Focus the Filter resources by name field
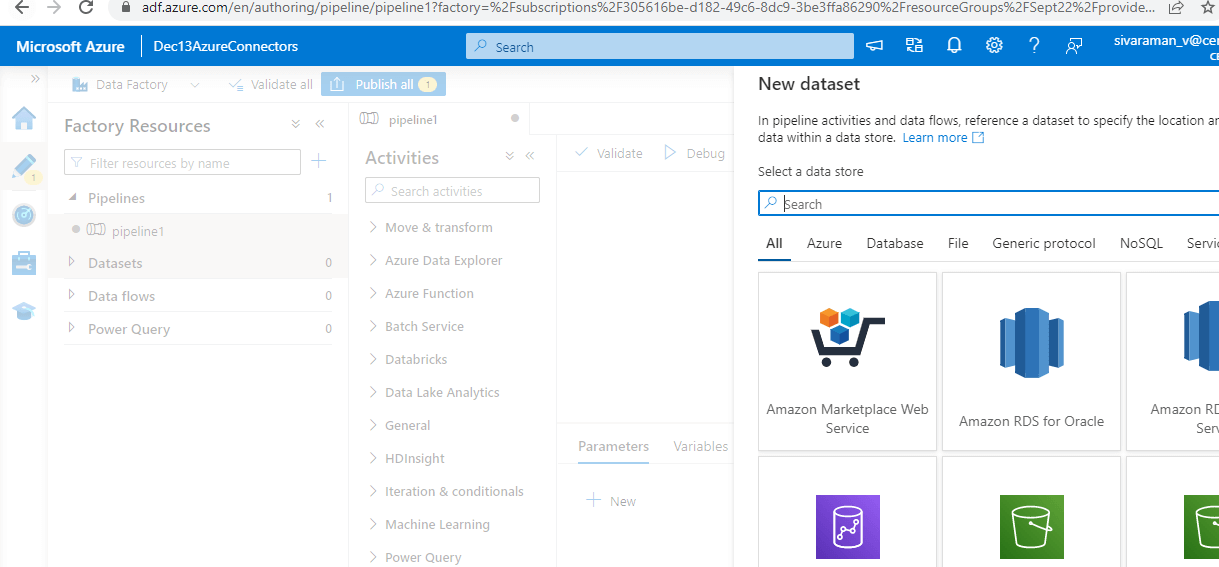 click(182, 162)
